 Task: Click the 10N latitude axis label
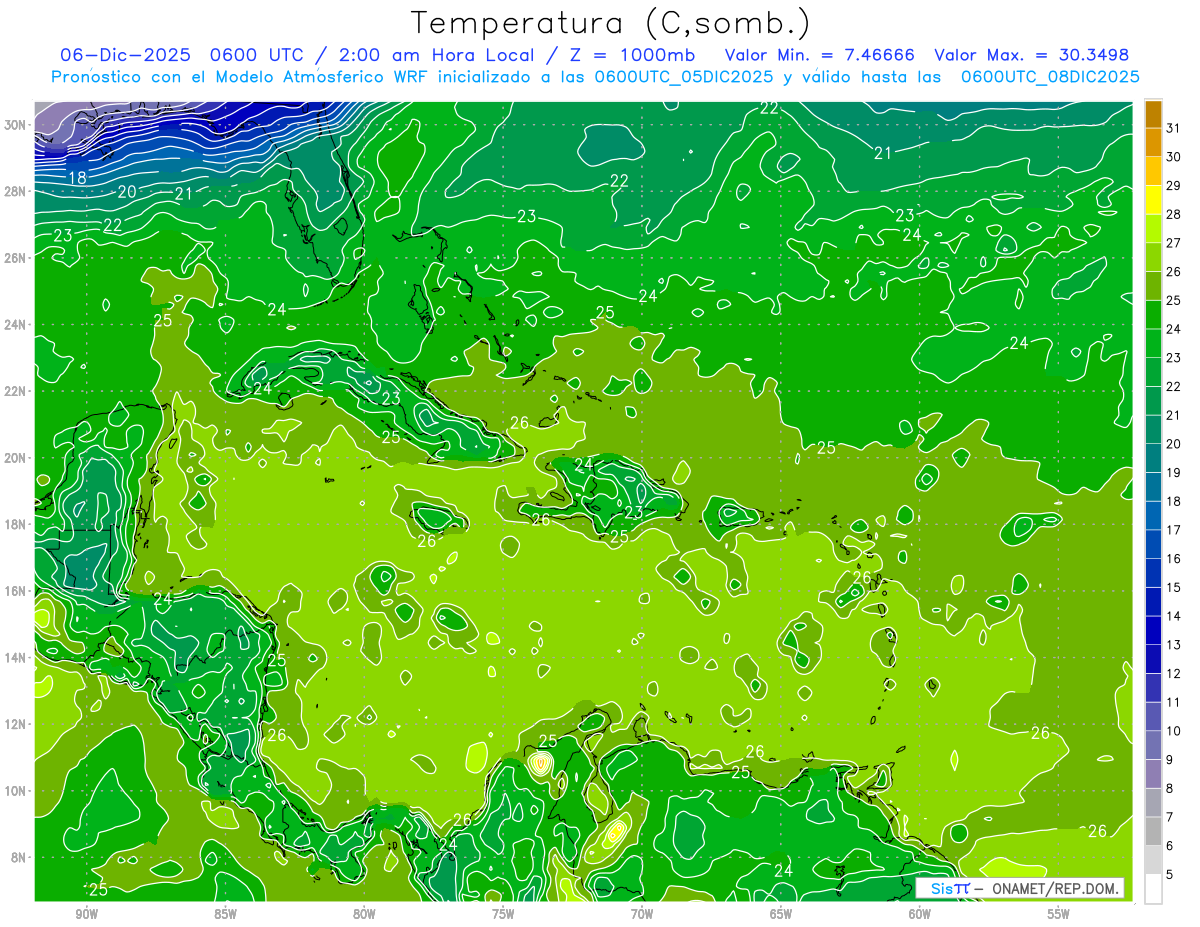click(17, 790)
